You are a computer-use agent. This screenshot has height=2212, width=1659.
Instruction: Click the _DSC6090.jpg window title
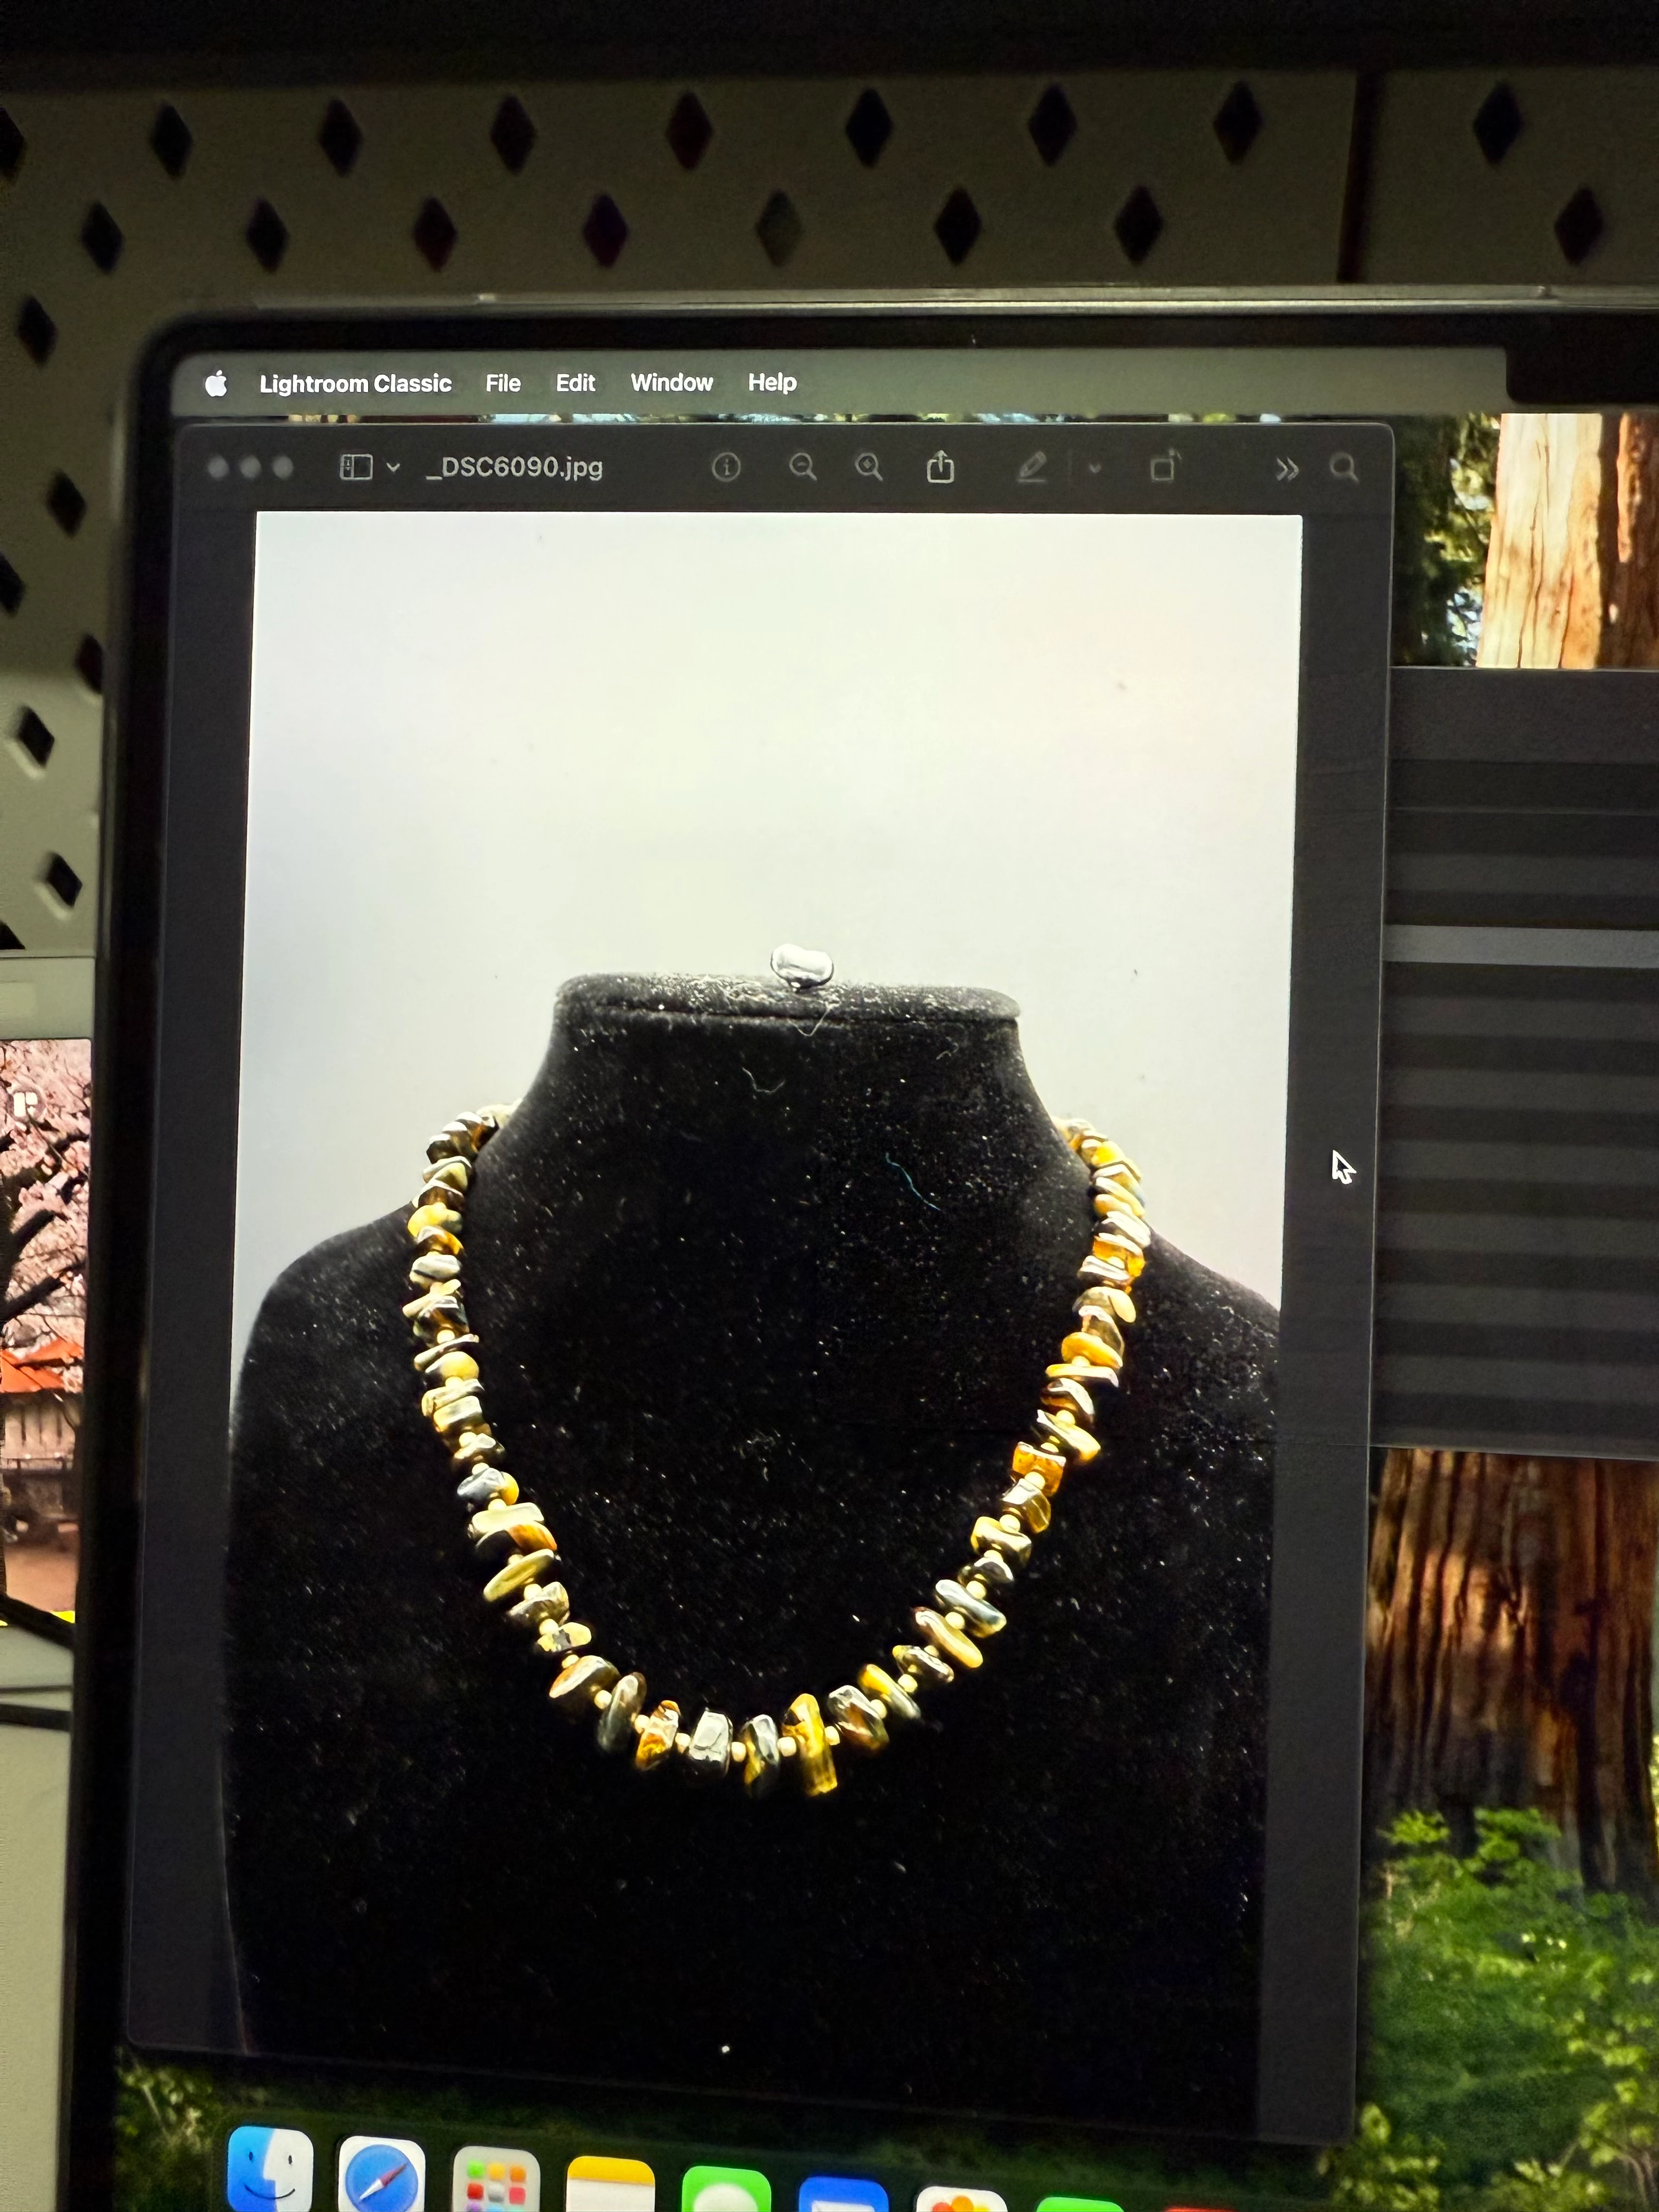click(x=515, y=467)
